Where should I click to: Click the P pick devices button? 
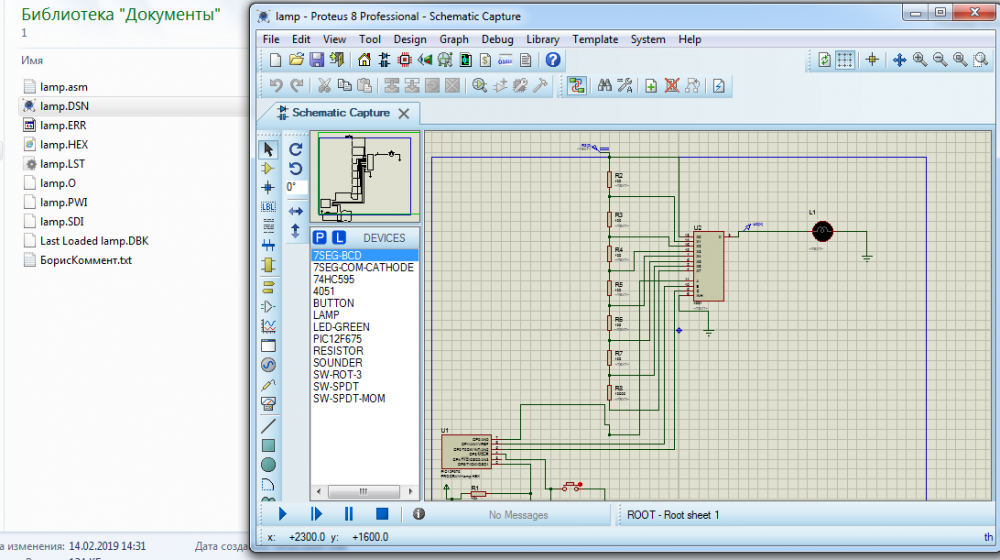pyautogui.click(x=320, y=238)
